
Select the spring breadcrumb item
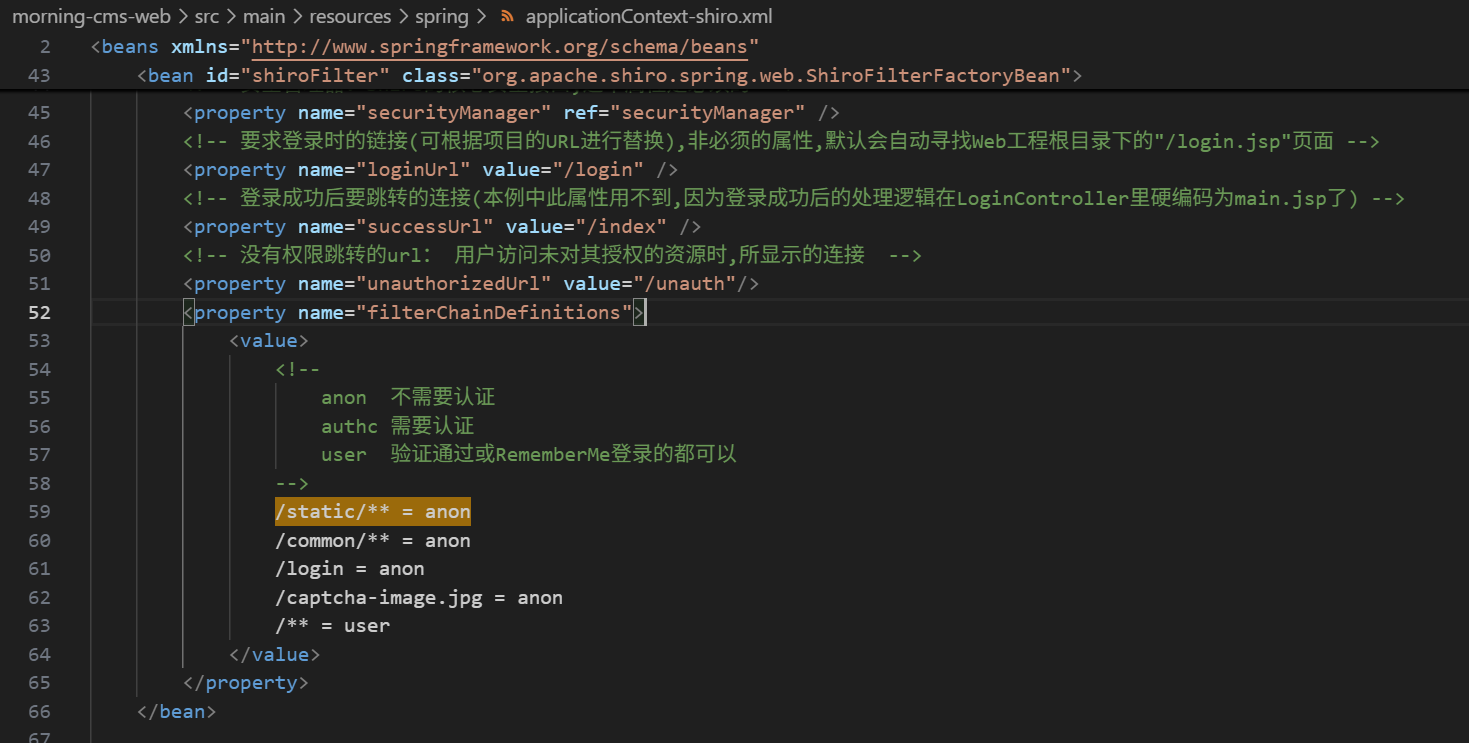[x=442, y=17]
